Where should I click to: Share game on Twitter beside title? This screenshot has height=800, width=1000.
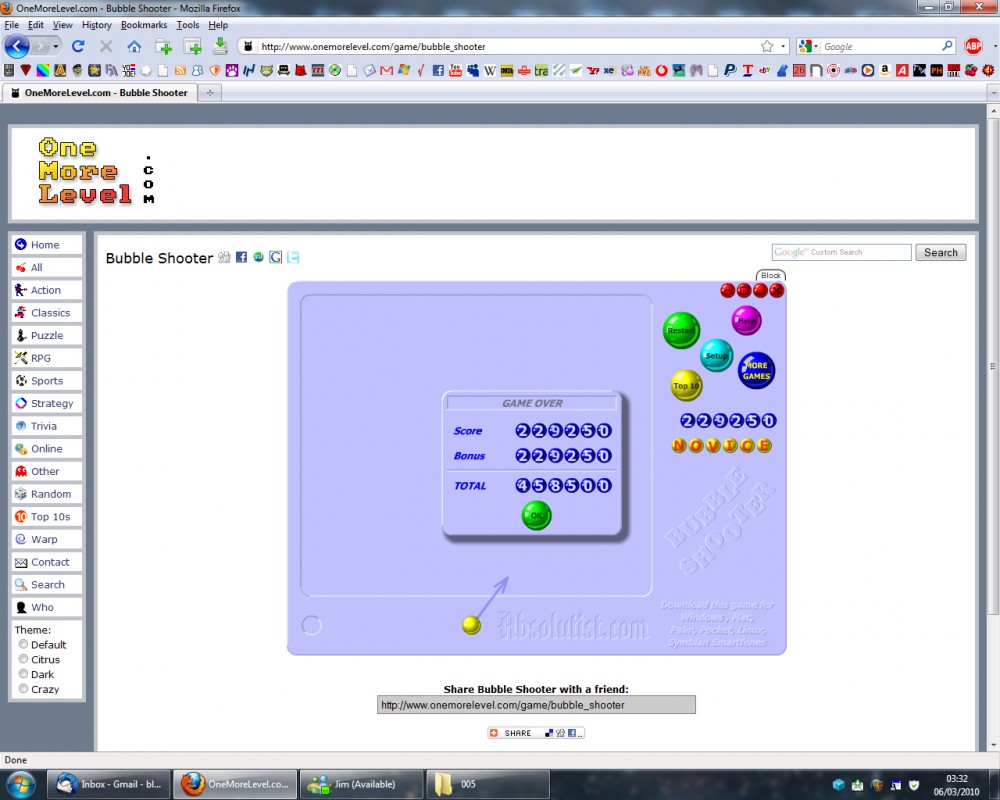point(293,257)
